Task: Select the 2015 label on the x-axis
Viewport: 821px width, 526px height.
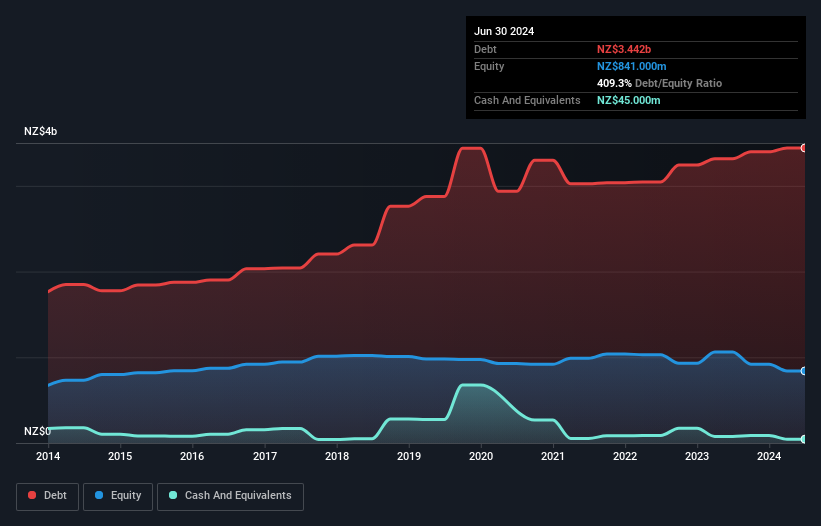Action: [x=120, y=456]
